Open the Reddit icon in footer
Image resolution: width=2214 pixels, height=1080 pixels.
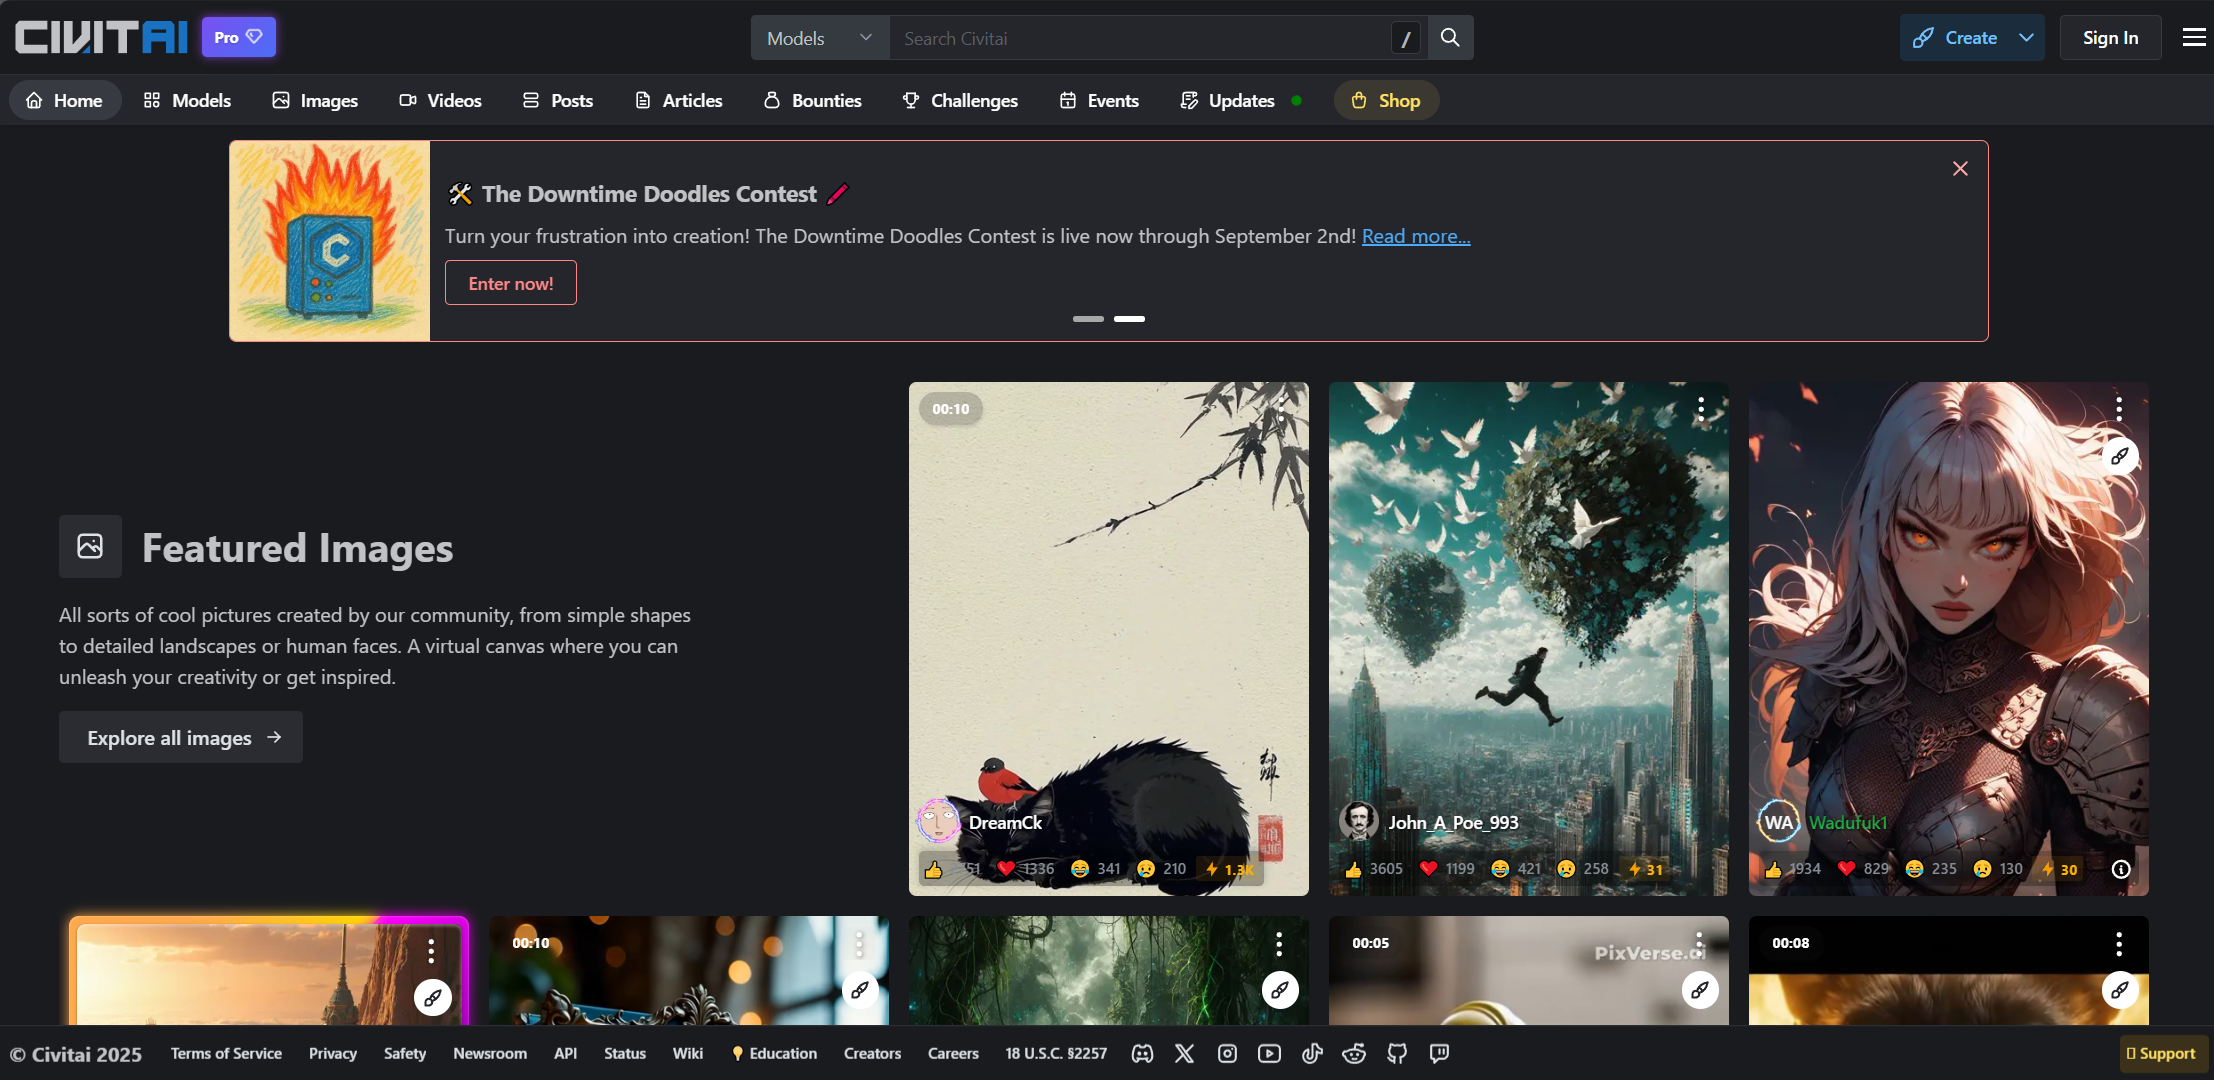point(1354,1053)
